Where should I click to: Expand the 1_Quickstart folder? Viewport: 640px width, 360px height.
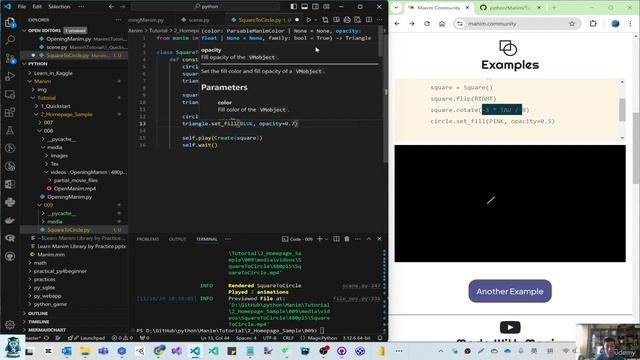[x=56, y=106]
